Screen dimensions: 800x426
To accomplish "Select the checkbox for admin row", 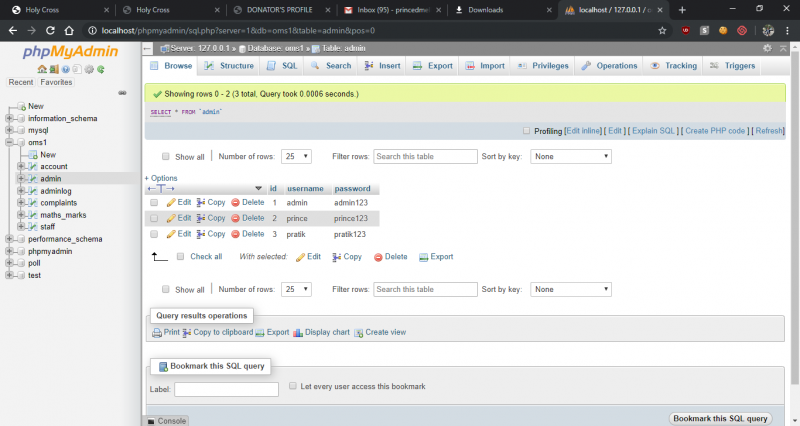I will click(154, 203).
